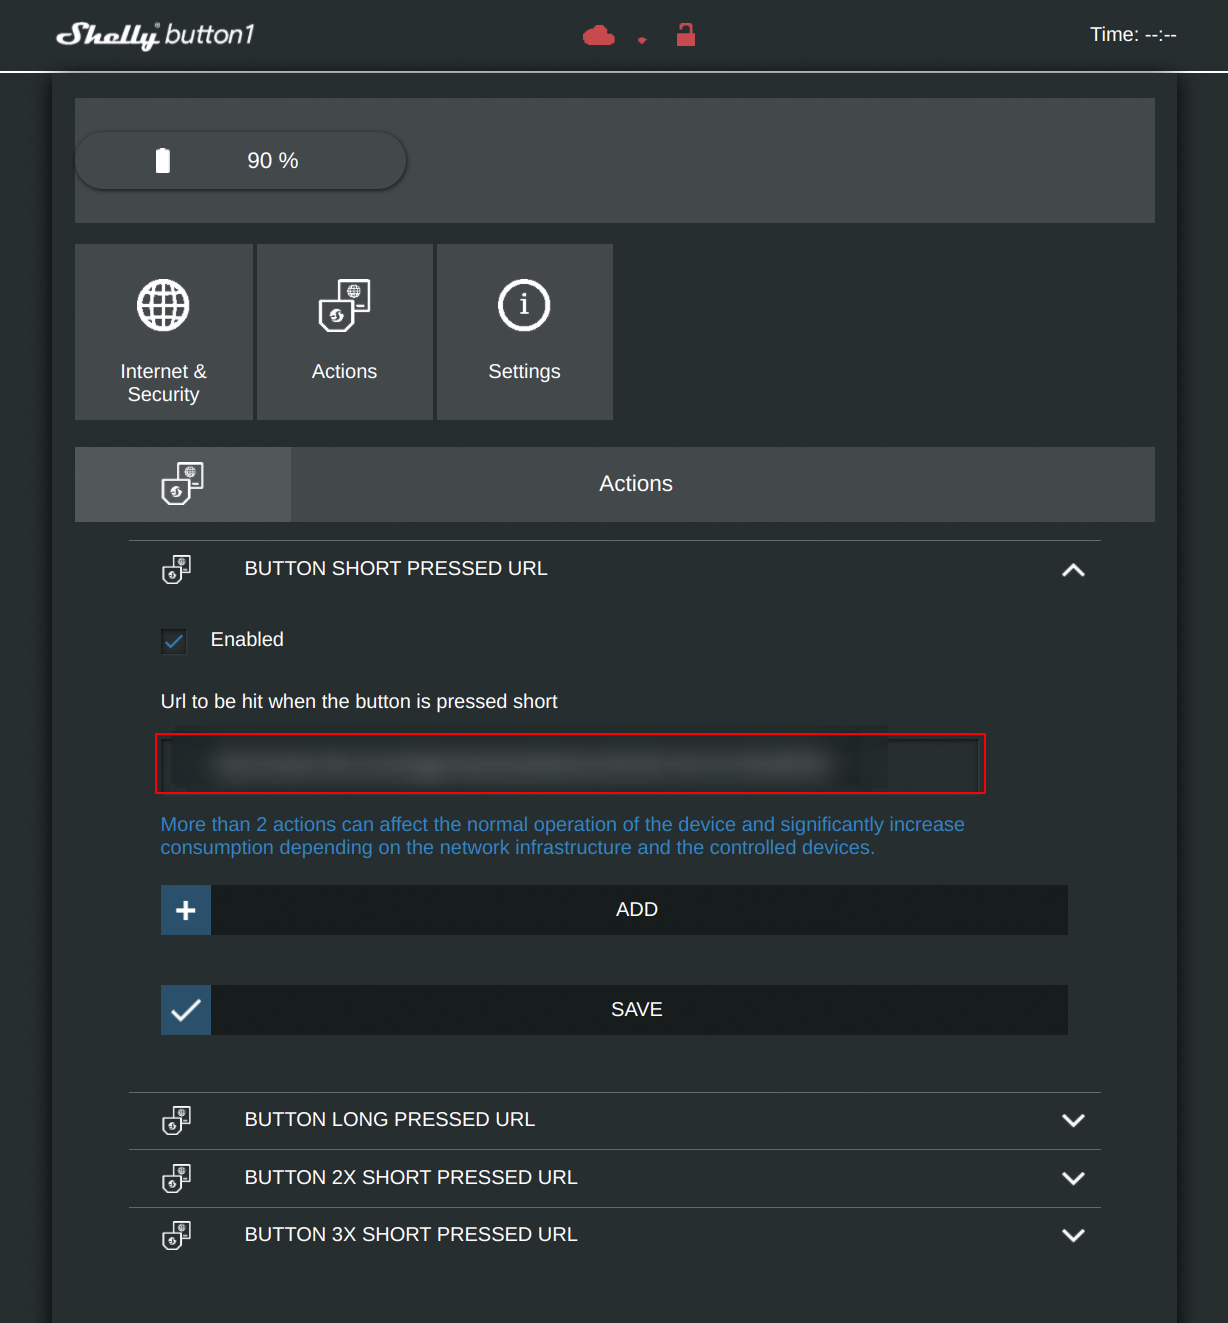Click the plus icon beside ADD
This screenshot has height=1323, width=1228.
coord(186,910)
